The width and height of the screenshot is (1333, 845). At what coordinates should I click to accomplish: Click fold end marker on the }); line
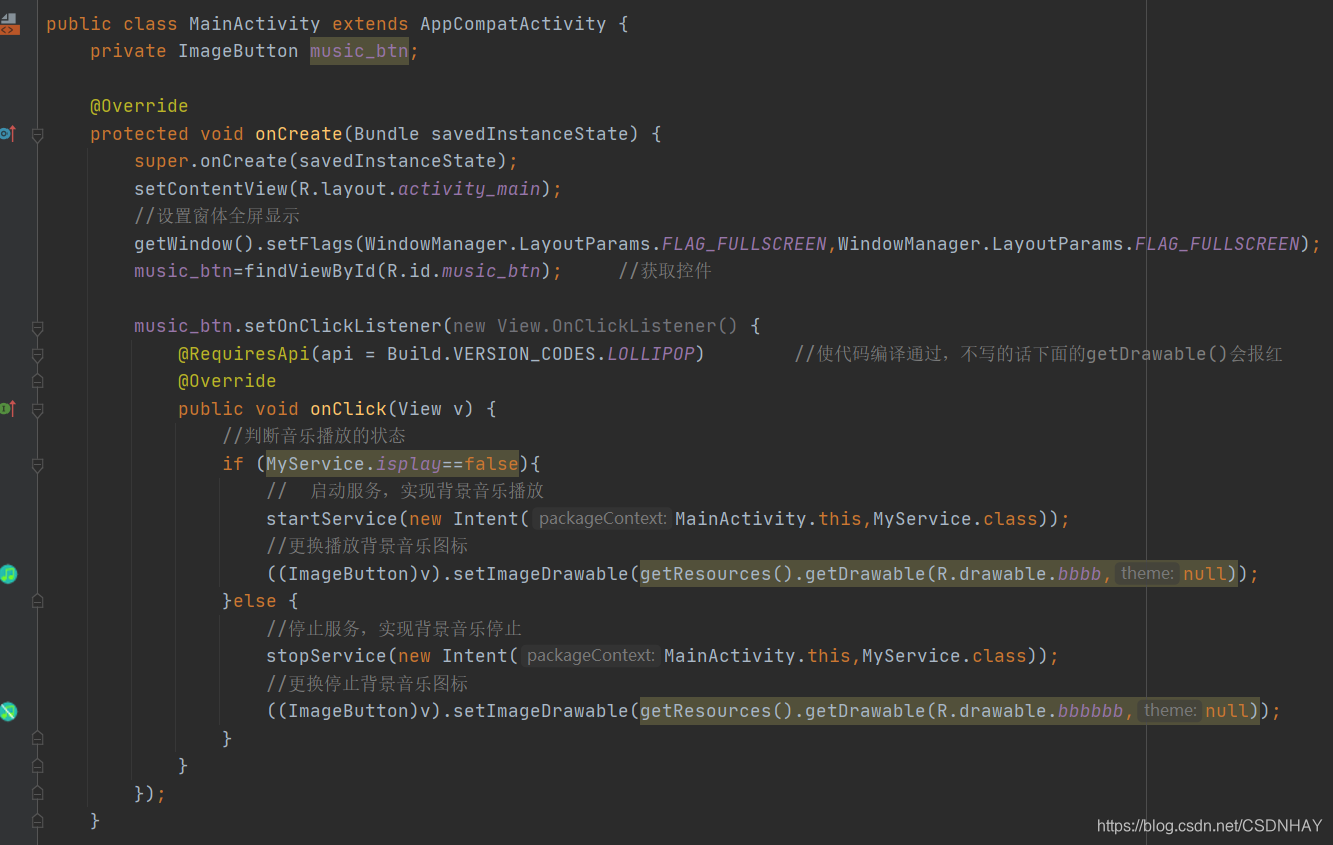(x=37, y=794)
